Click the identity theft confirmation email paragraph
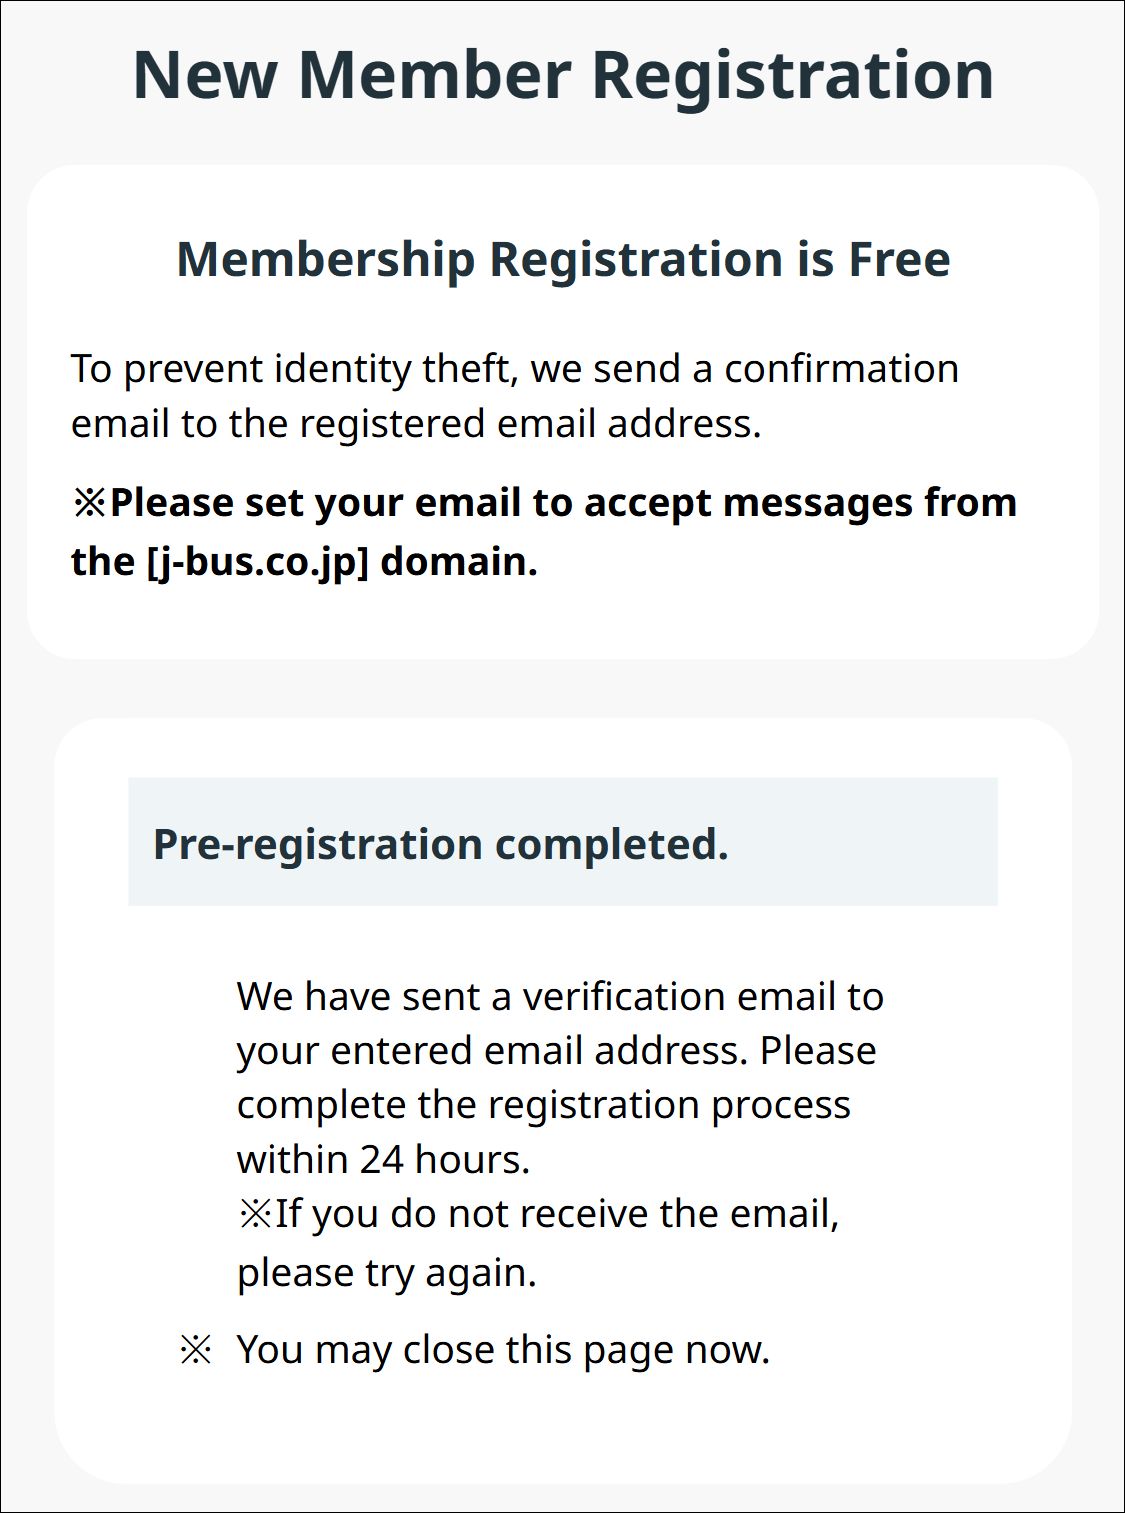The height and width of the screenshot is (1513, 1125). point(515,396)
